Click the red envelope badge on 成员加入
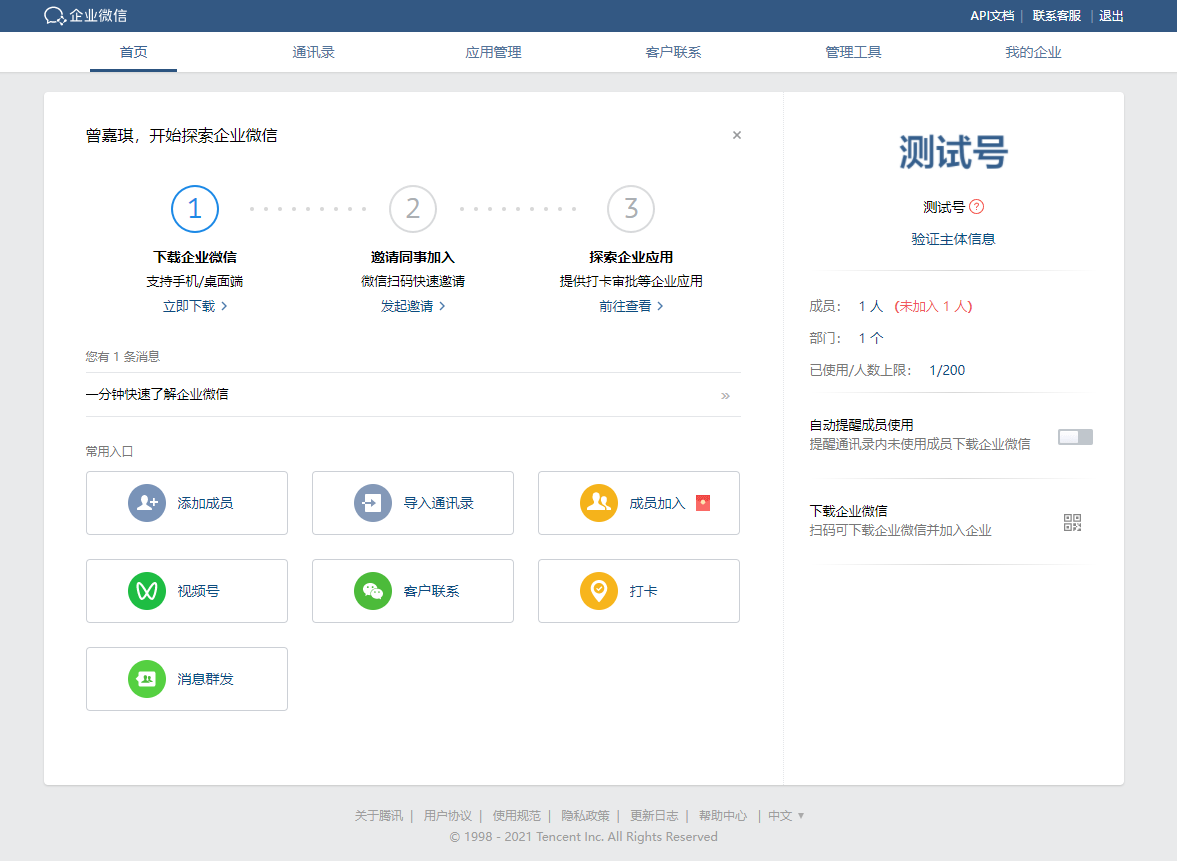The image size is (1177, 861). 703,503
